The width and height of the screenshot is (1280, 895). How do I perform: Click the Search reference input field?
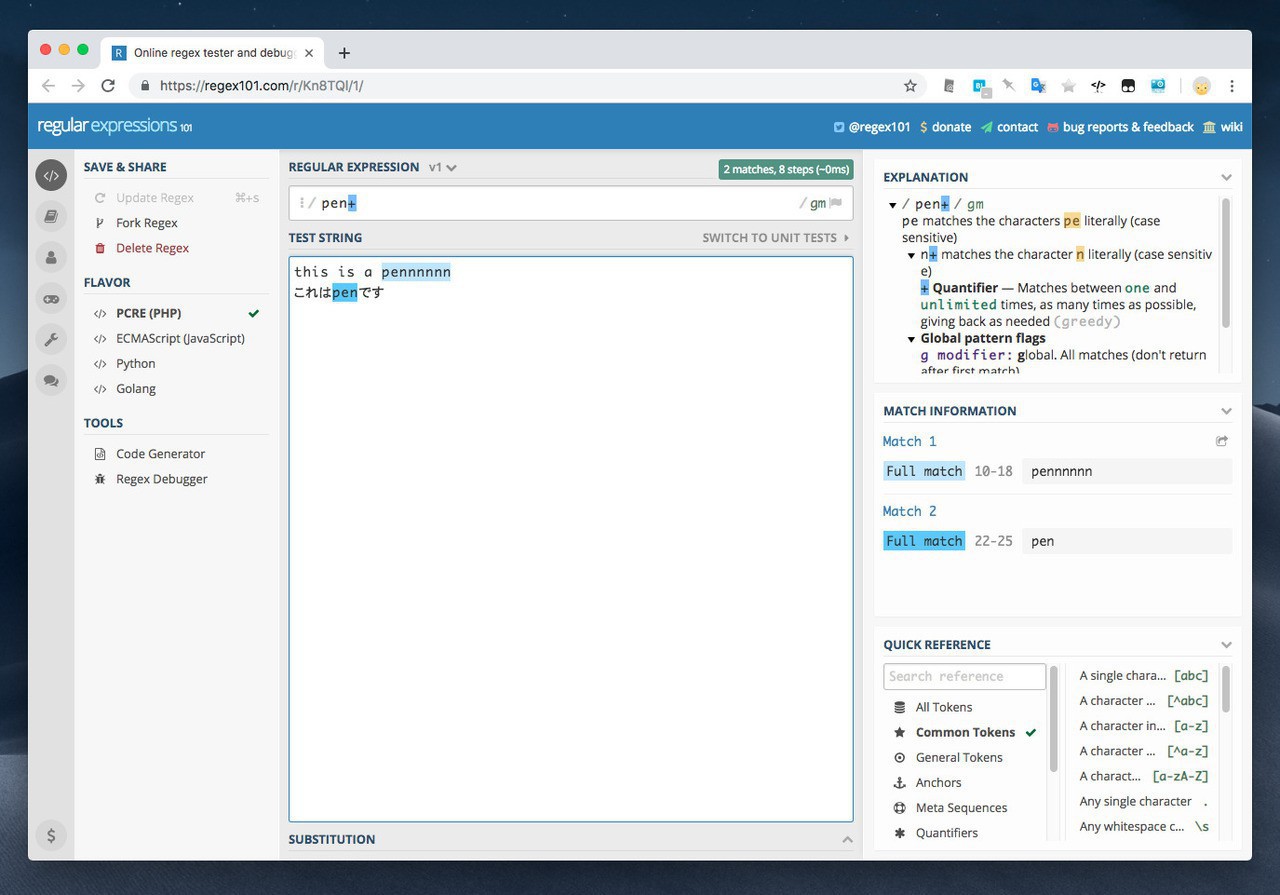coord(964,676)
